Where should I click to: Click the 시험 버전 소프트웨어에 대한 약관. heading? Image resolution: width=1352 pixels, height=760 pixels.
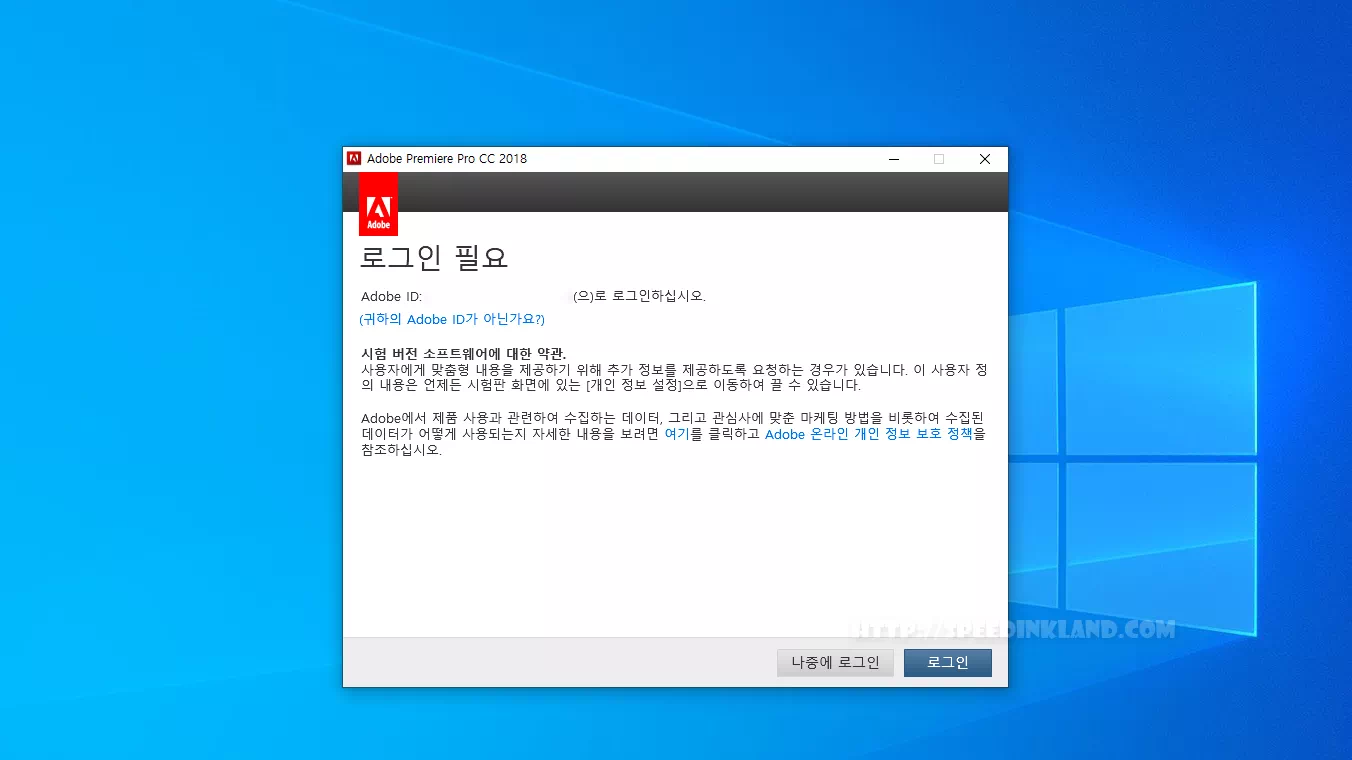click(x=464, y=354)
